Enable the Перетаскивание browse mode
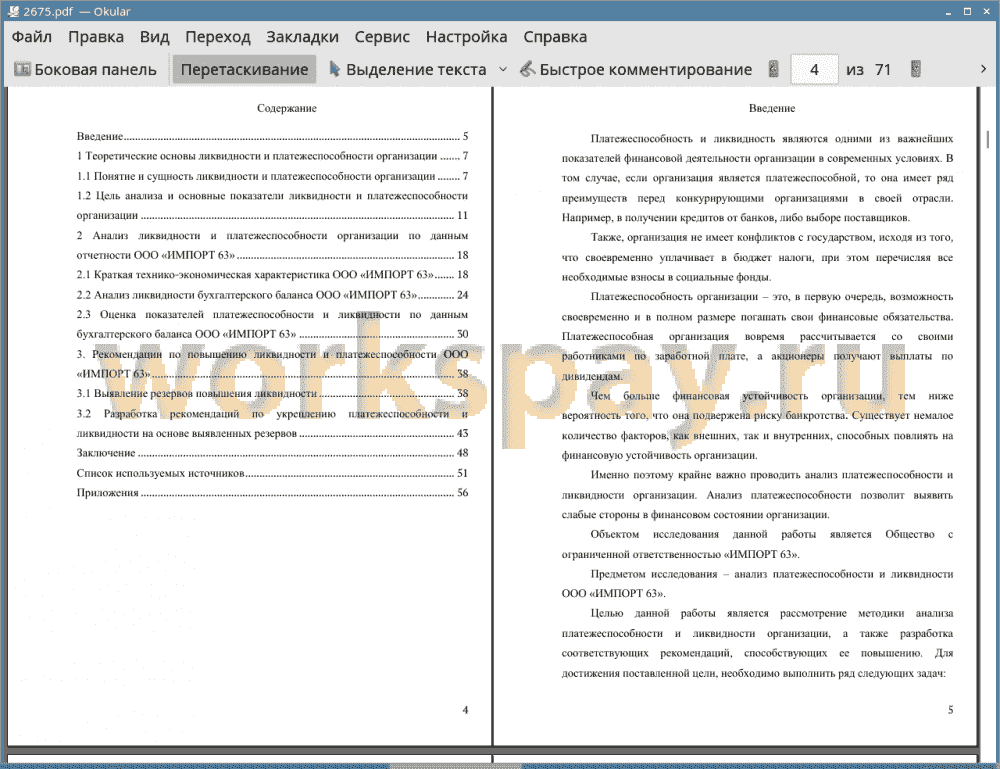The image size is (1000, 769). [244, 70]
